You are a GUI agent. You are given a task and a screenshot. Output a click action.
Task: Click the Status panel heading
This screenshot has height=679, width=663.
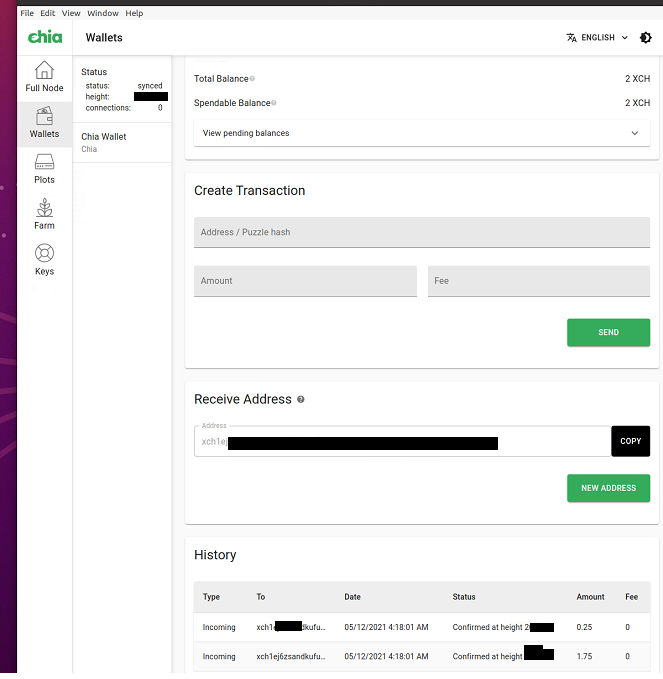pyautogui.click(x=94, y=72)
